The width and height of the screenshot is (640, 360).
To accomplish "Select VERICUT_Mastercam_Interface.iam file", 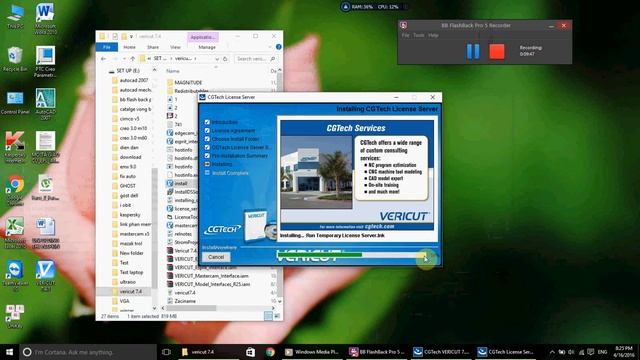I will click(211, 276).
